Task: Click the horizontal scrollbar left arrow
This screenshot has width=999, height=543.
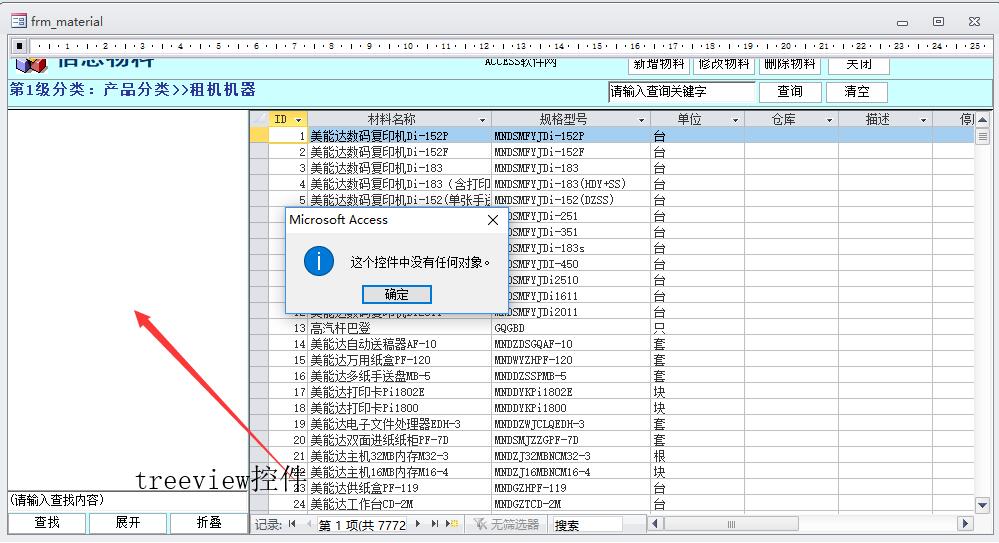Action: tap(654, 524)
